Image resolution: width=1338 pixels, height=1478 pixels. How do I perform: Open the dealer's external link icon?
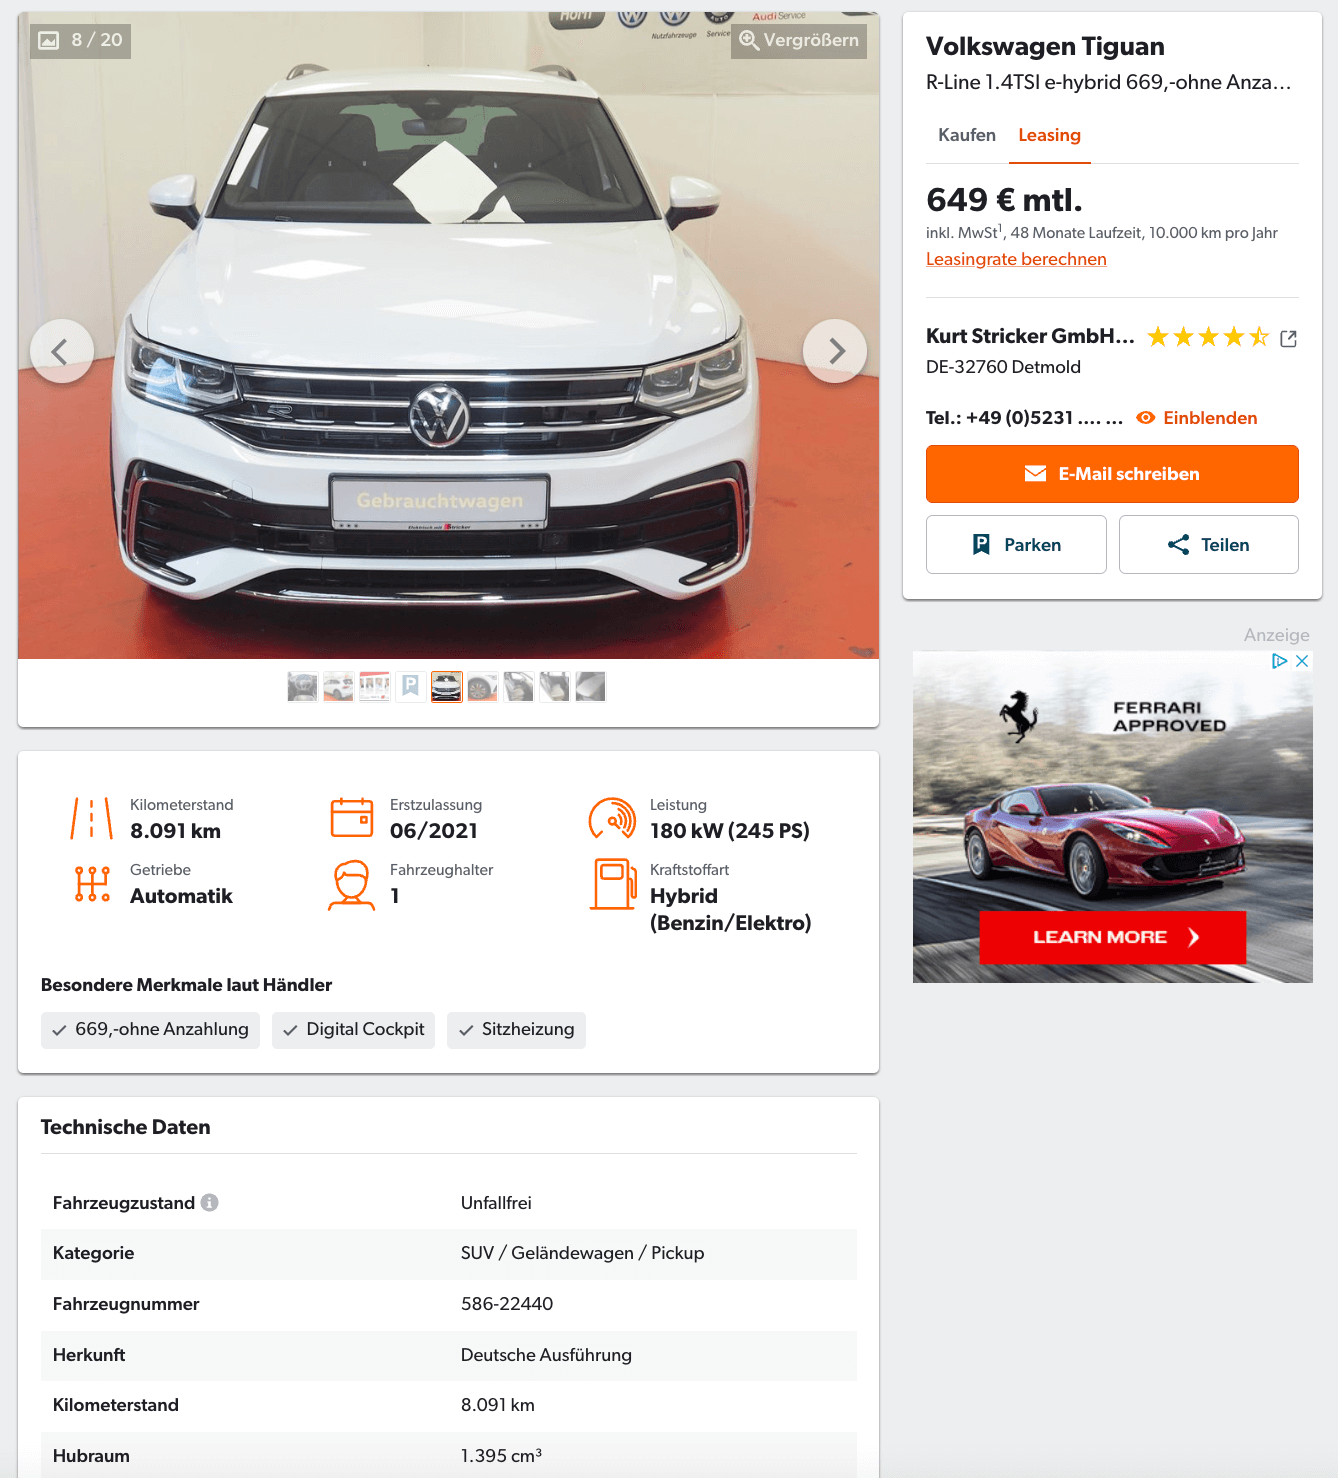coord(1289,338)
